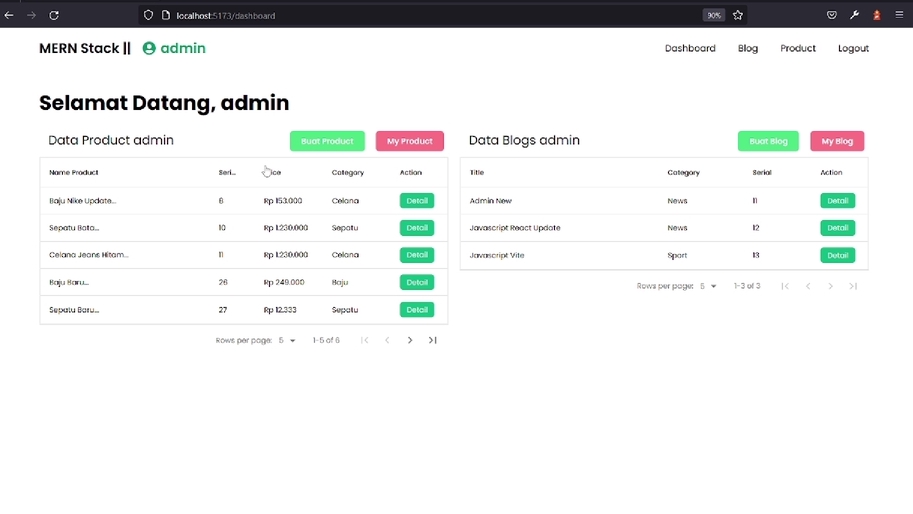Click the Data Product admin heading
Image resolution: width=913 pixels, height=514 pixels.
111,140
